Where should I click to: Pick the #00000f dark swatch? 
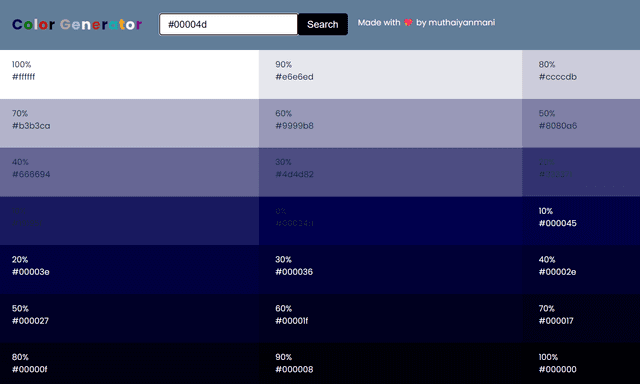pyautogui.click(x=129, y=363)
